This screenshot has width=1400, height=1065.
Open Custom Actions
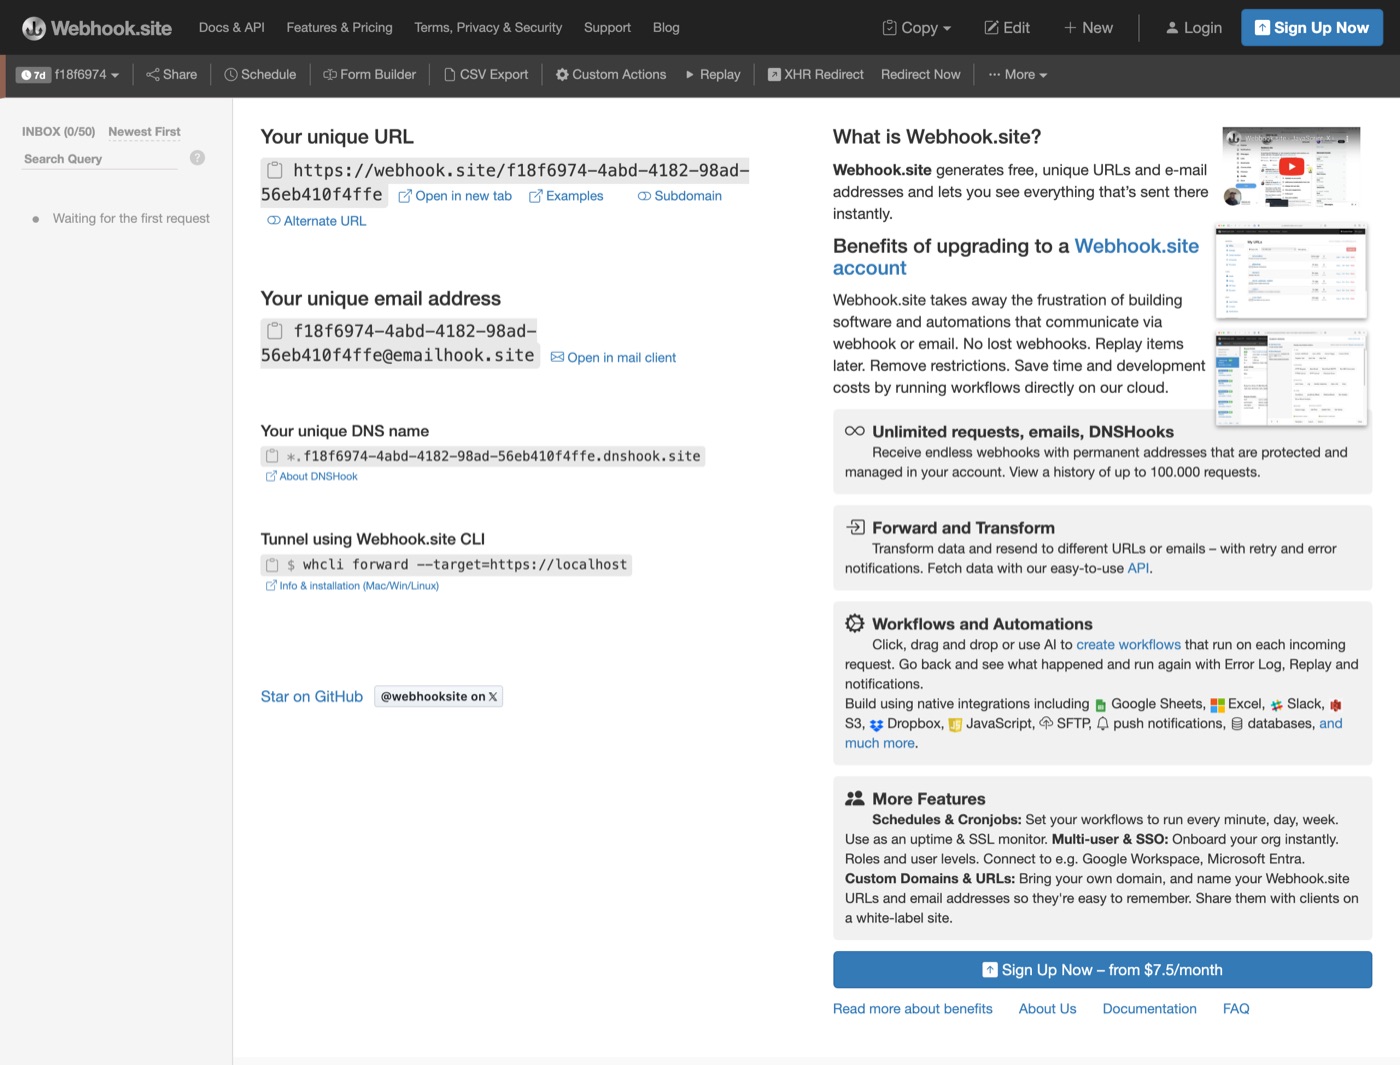pyautogui.click(x=610, y=75)
